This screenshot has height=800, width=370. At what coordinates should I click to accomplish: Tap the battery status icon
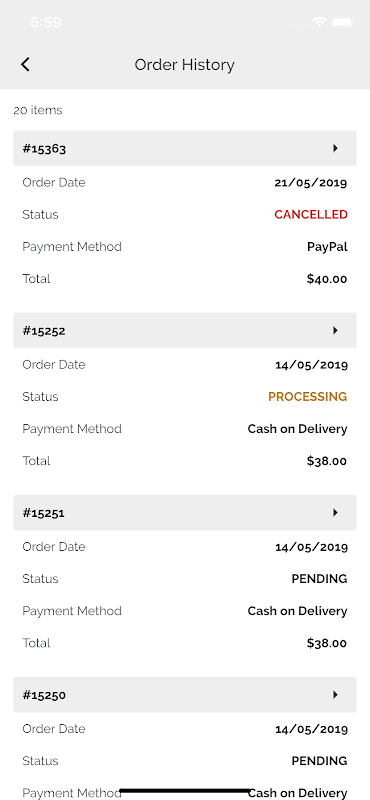pyautogui.click(x=342, y=22)
